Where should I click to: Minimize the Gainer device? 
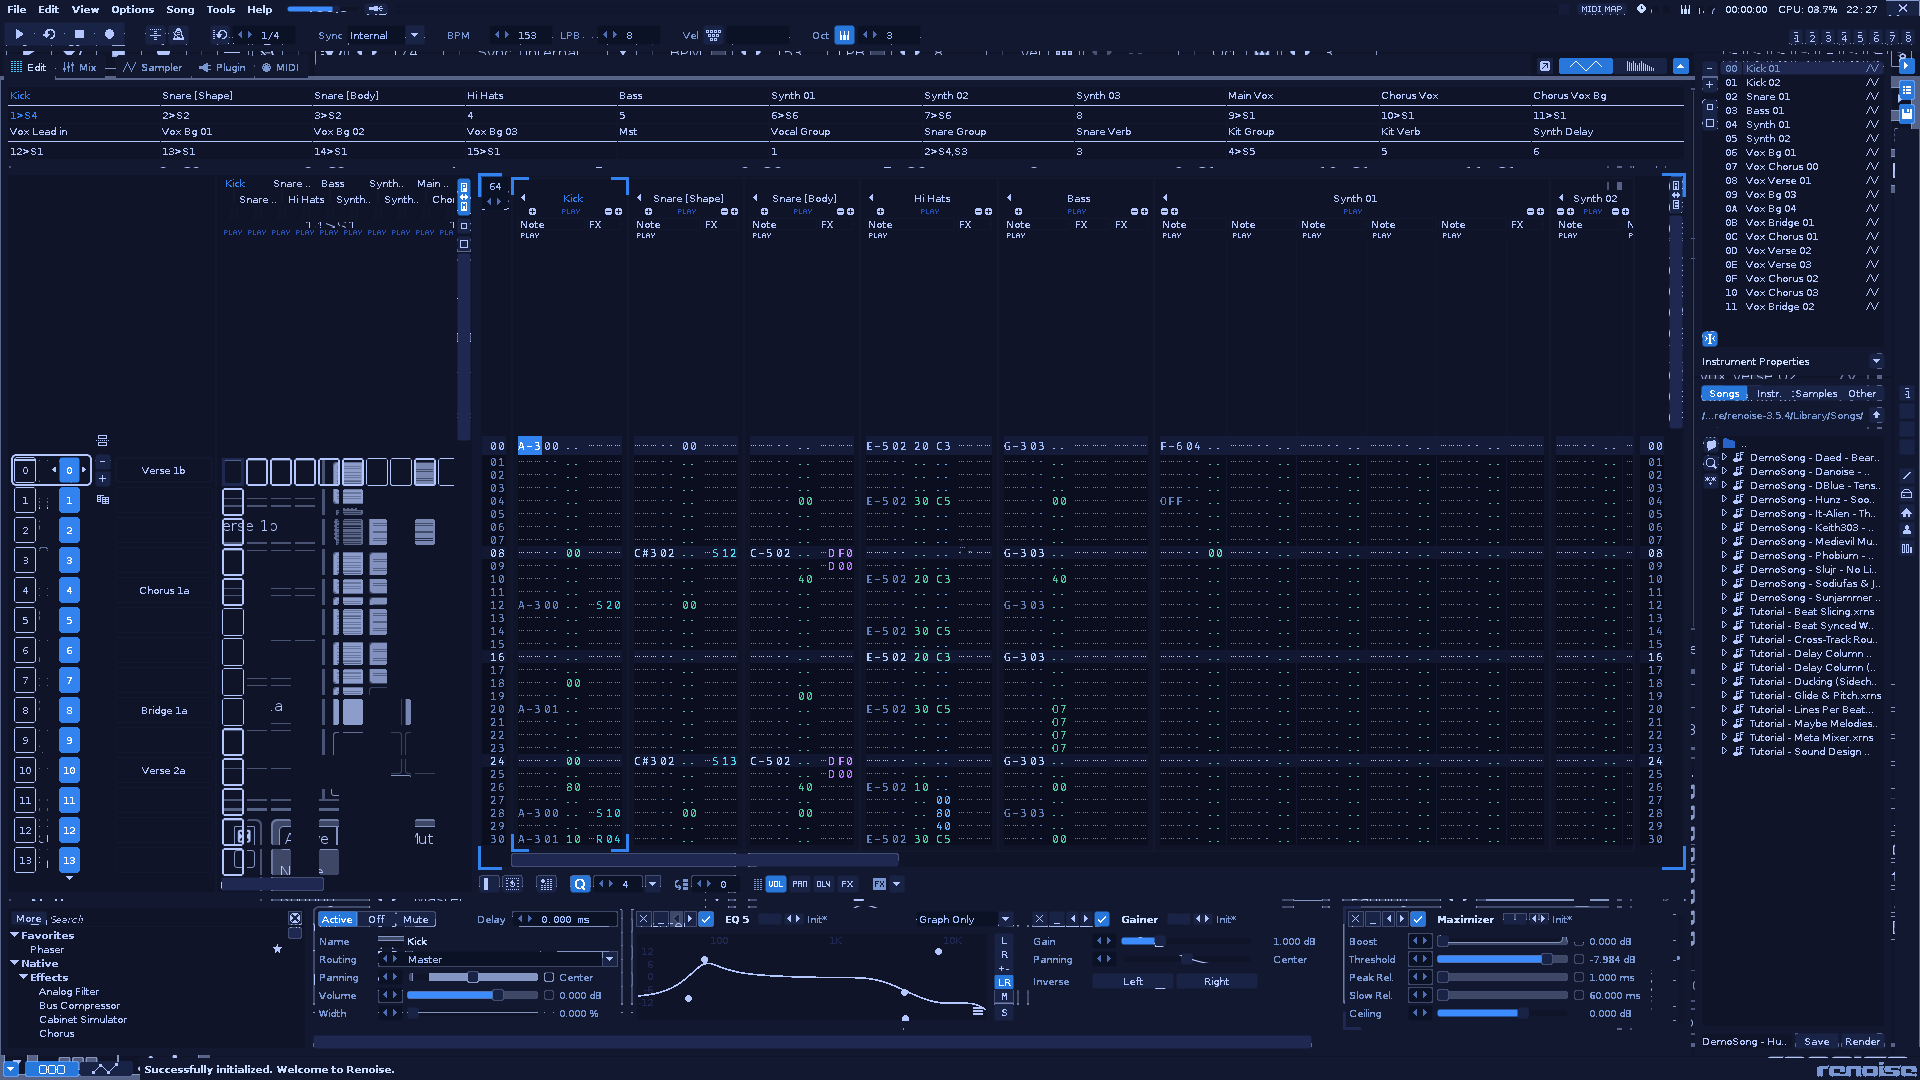[x=1057, y=919]
